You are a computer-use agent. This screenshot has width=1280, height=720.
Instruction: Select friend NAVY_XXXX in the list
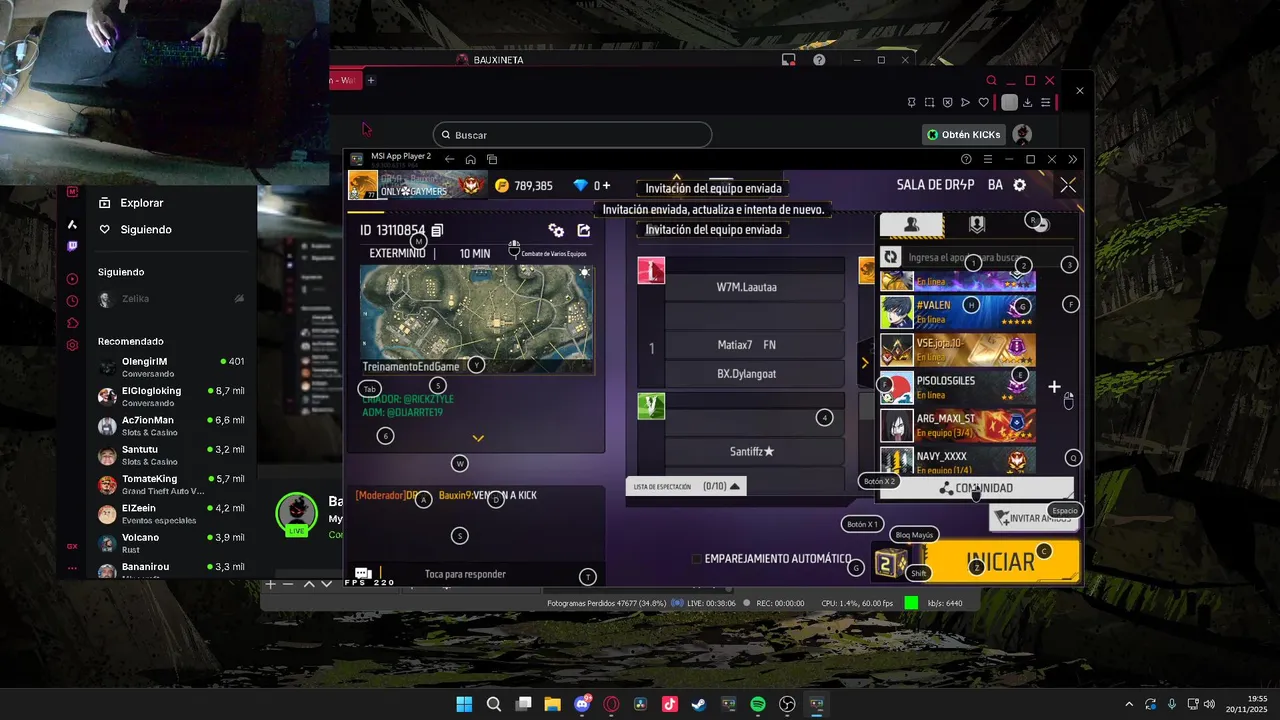pos(958,461)
